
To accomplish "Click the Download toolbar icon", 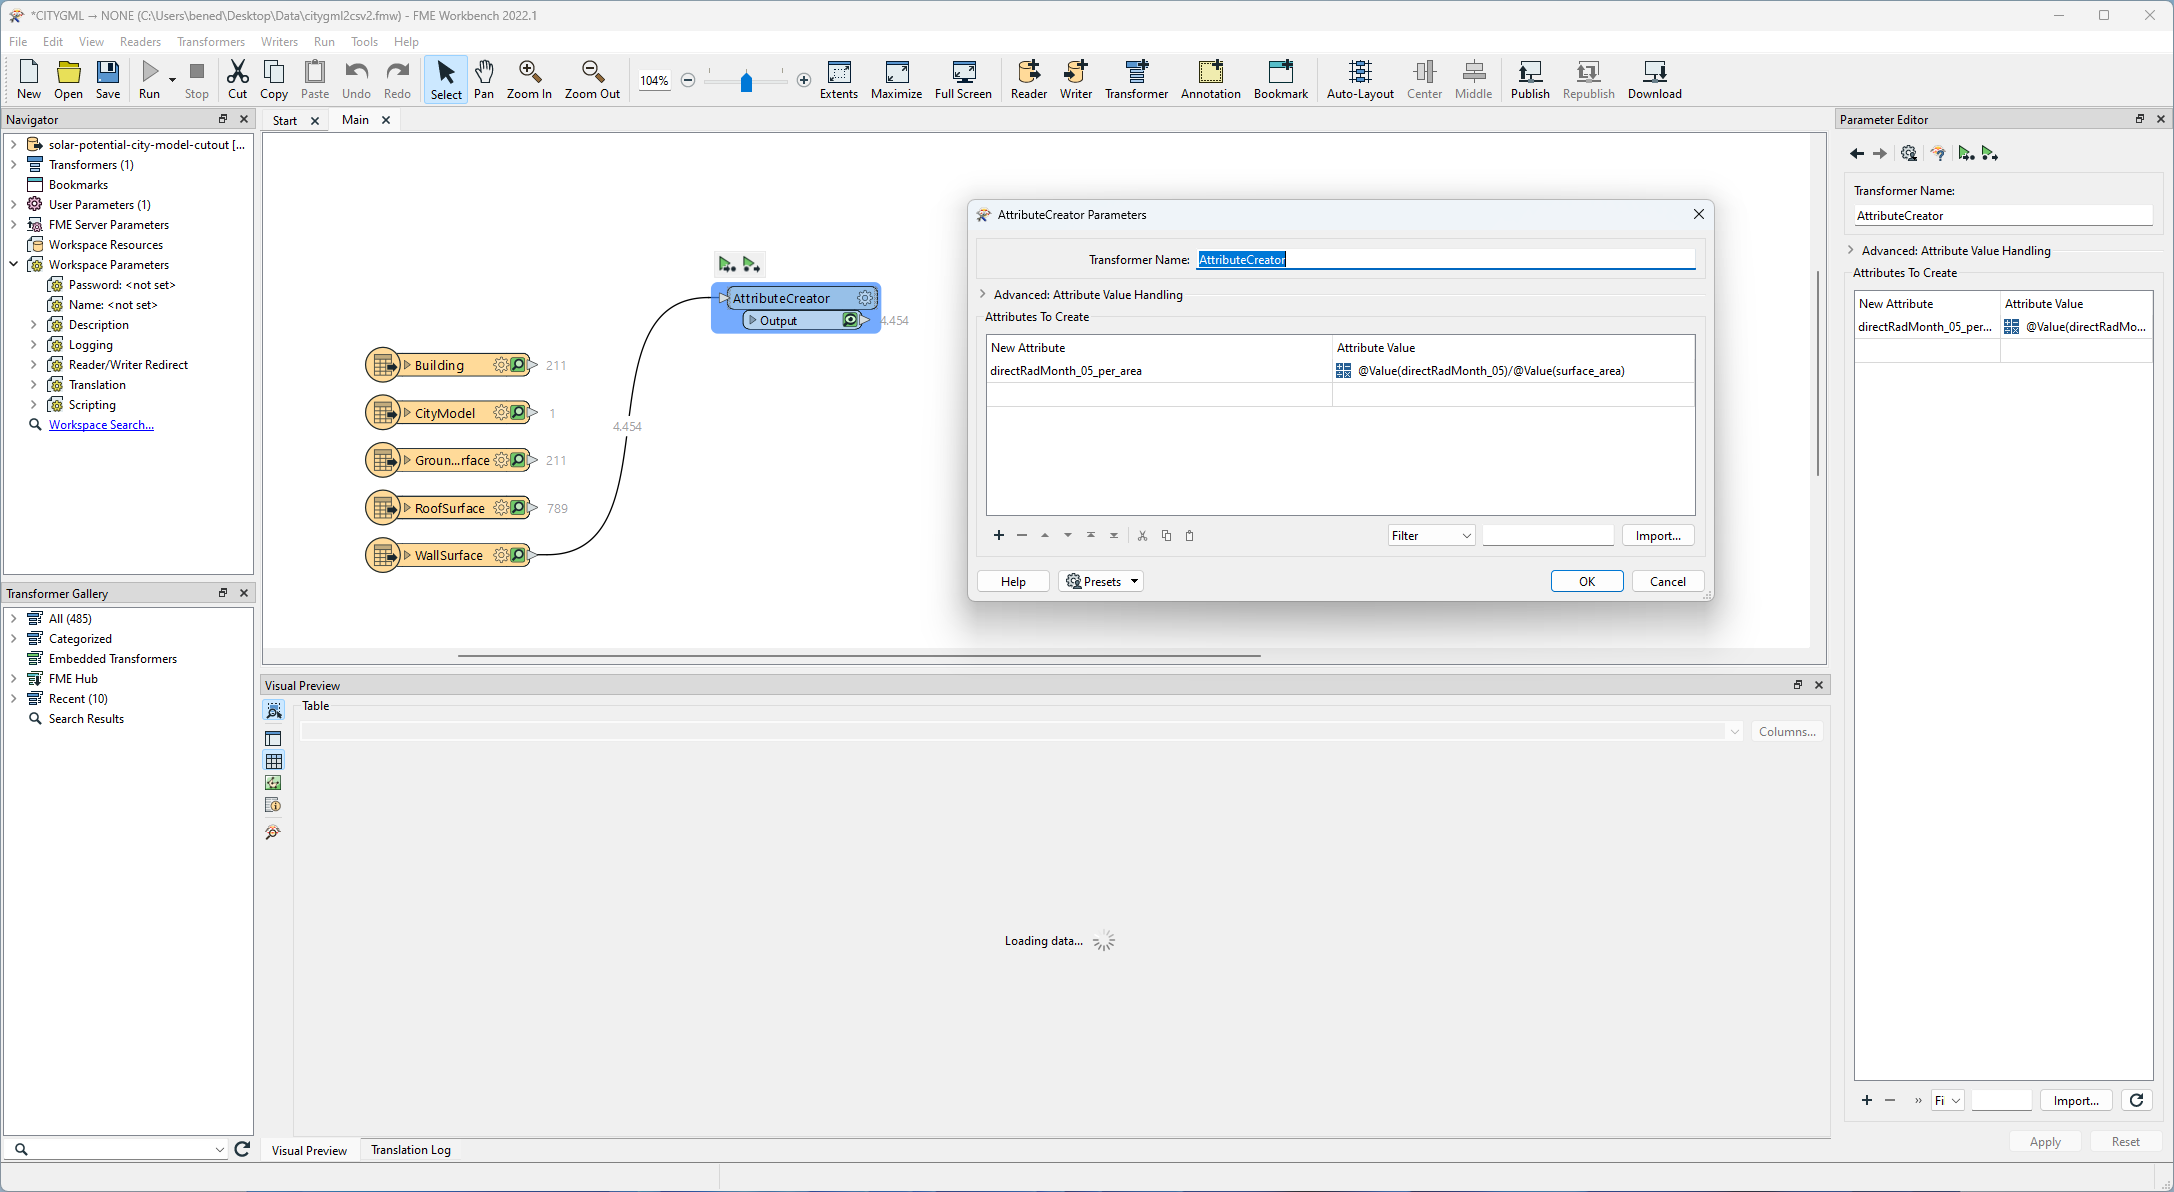I will tap(1655, 79).
